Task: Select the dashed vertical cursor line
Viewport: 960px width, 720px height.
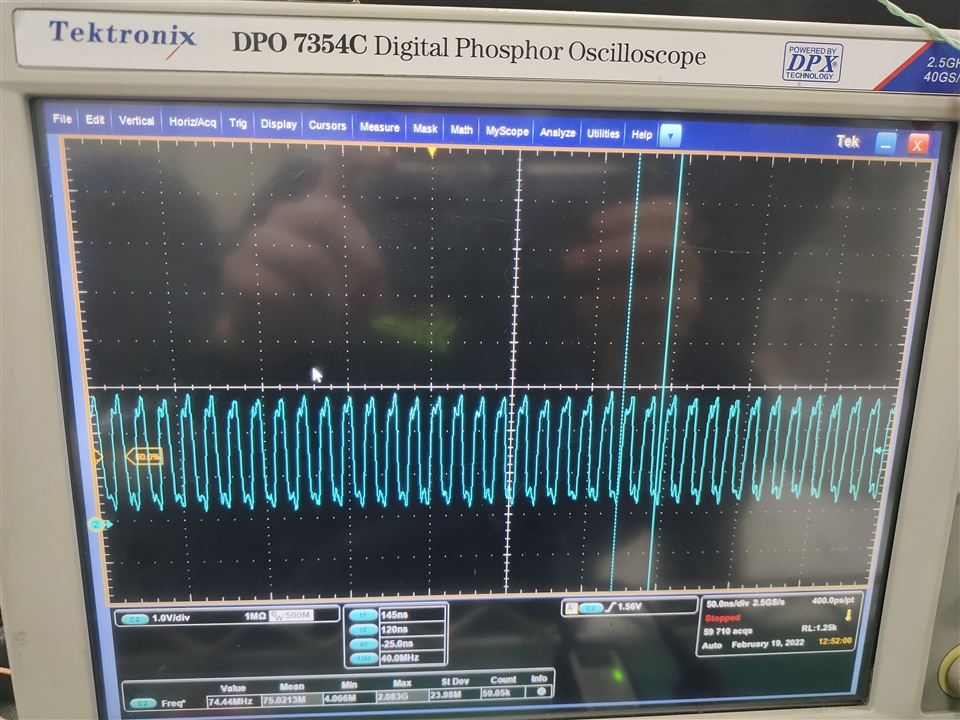Action: (x=626, y=370)
